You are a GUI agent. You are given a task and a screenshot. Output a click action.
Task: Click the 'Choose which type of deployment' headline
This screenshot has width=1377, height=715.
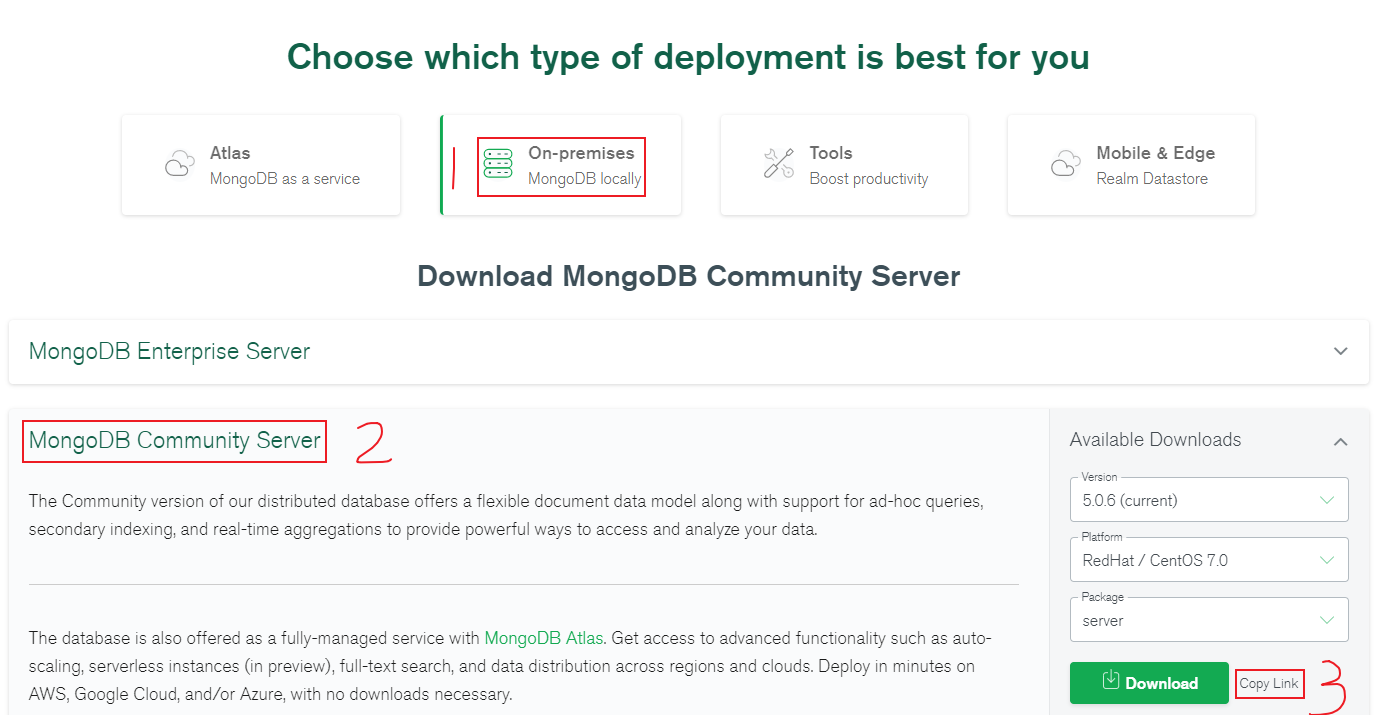[x=689, y=57]
